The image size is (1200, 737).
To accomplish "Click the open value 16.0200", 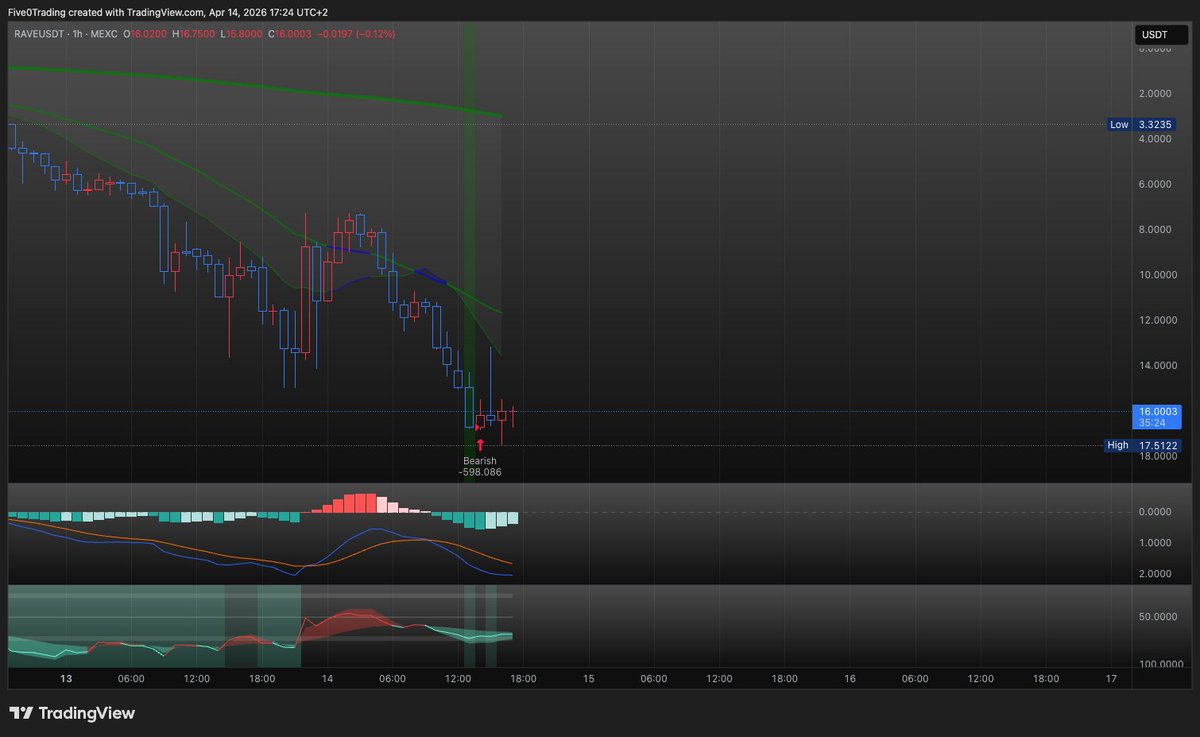I will pyautogui.click(x=149, y=33).
